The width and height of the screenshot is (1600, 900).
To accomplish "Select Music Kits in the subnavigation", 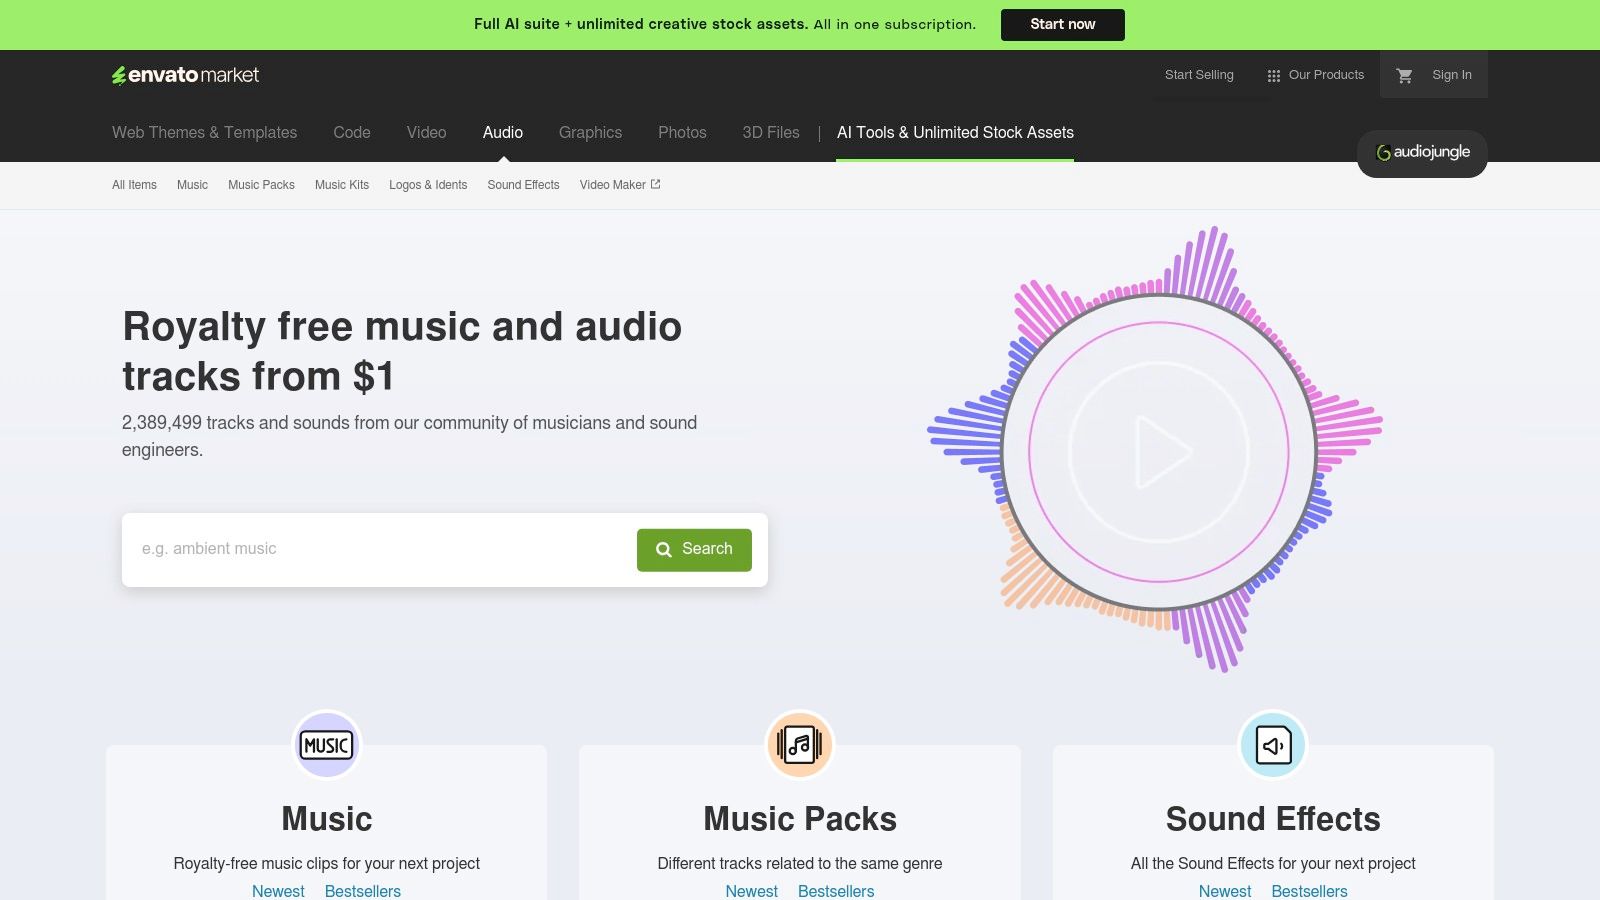I will (x=342, y=185).
